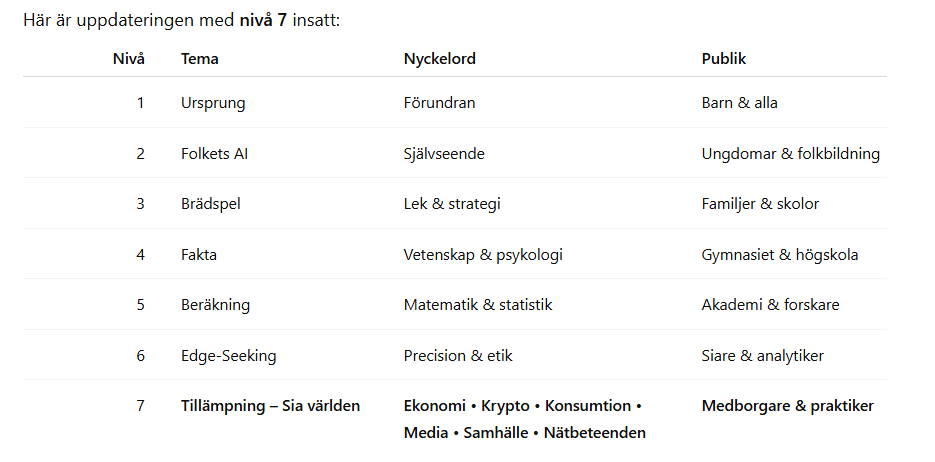
Task: Select Ungdomar & folkbildning audience cell
Action: tap(791, 154)
